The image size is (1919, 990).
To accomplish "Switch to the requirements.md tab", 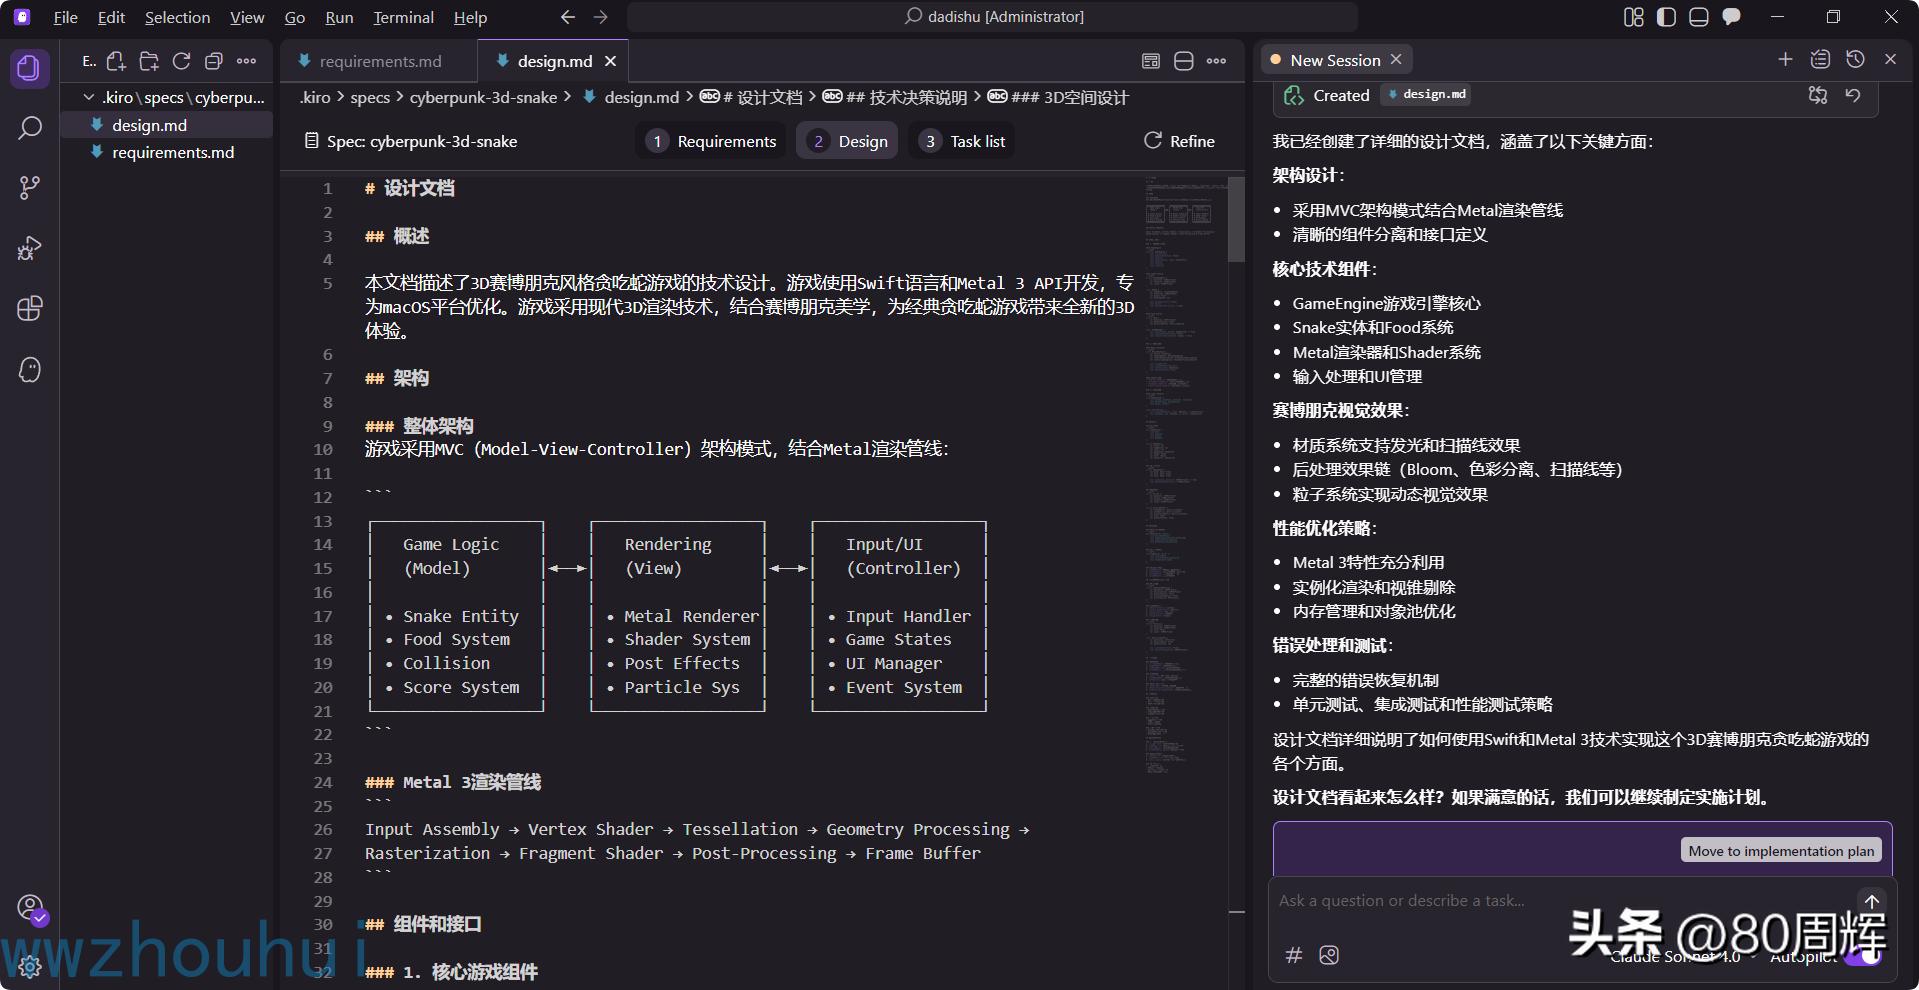I will (378, 61).
